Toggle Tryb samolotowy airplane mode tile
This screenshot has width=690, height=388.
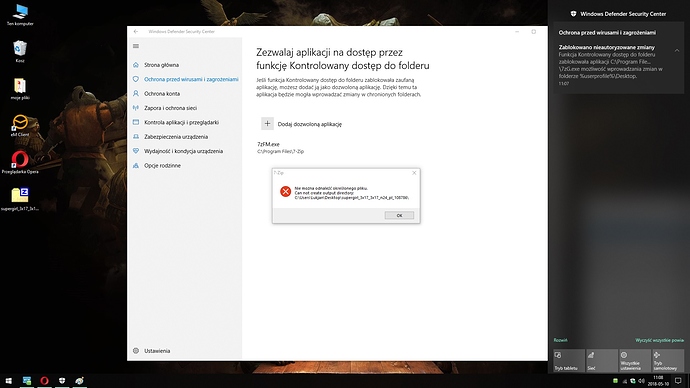(668, 361)
